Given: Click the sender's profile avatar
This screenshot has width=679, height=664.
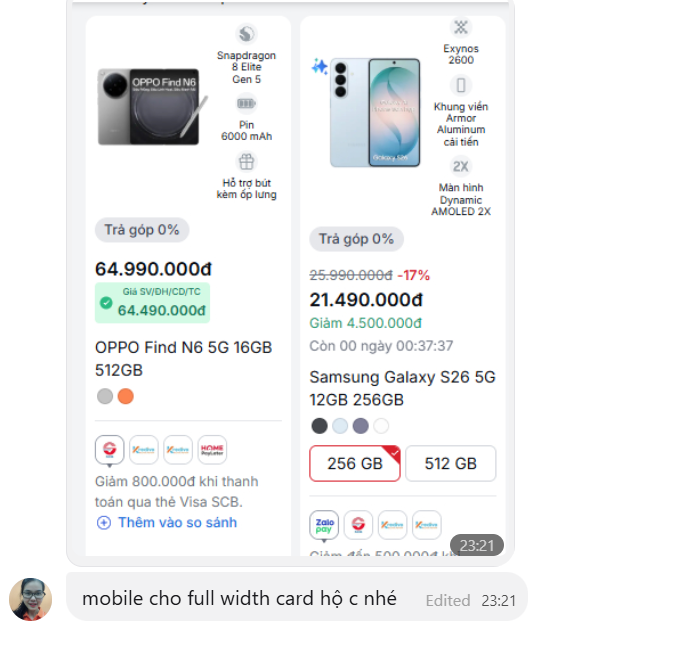Looking at the screenshot, I should (x=30, y=599).
